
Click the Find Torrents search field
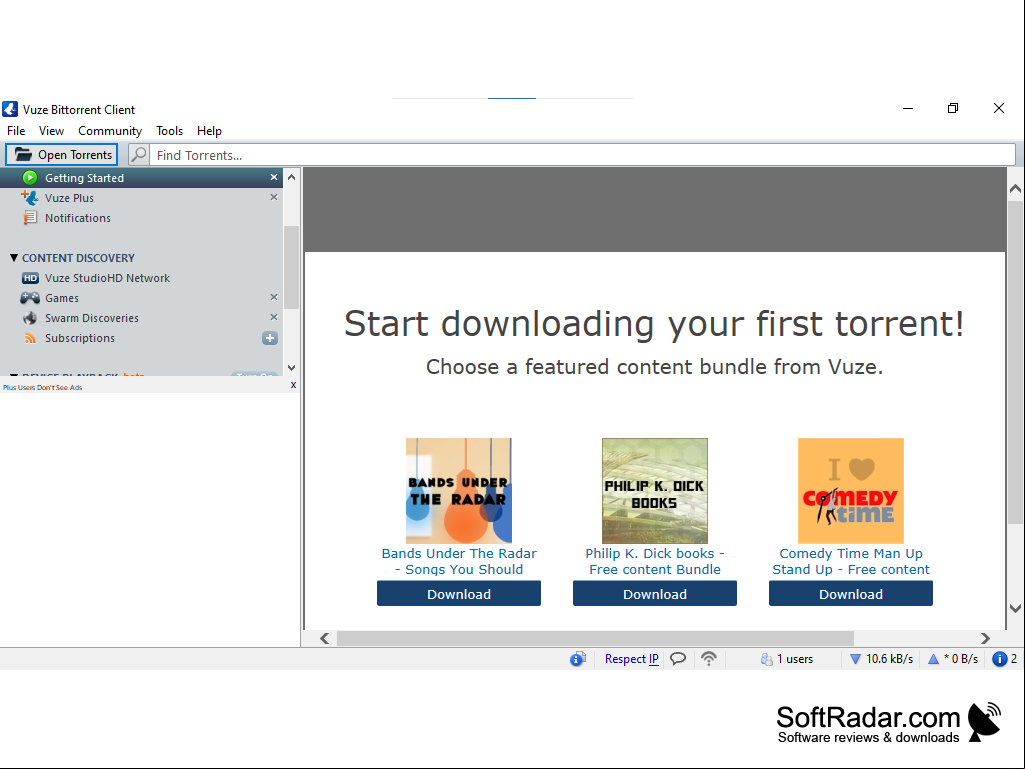[582, 156]
